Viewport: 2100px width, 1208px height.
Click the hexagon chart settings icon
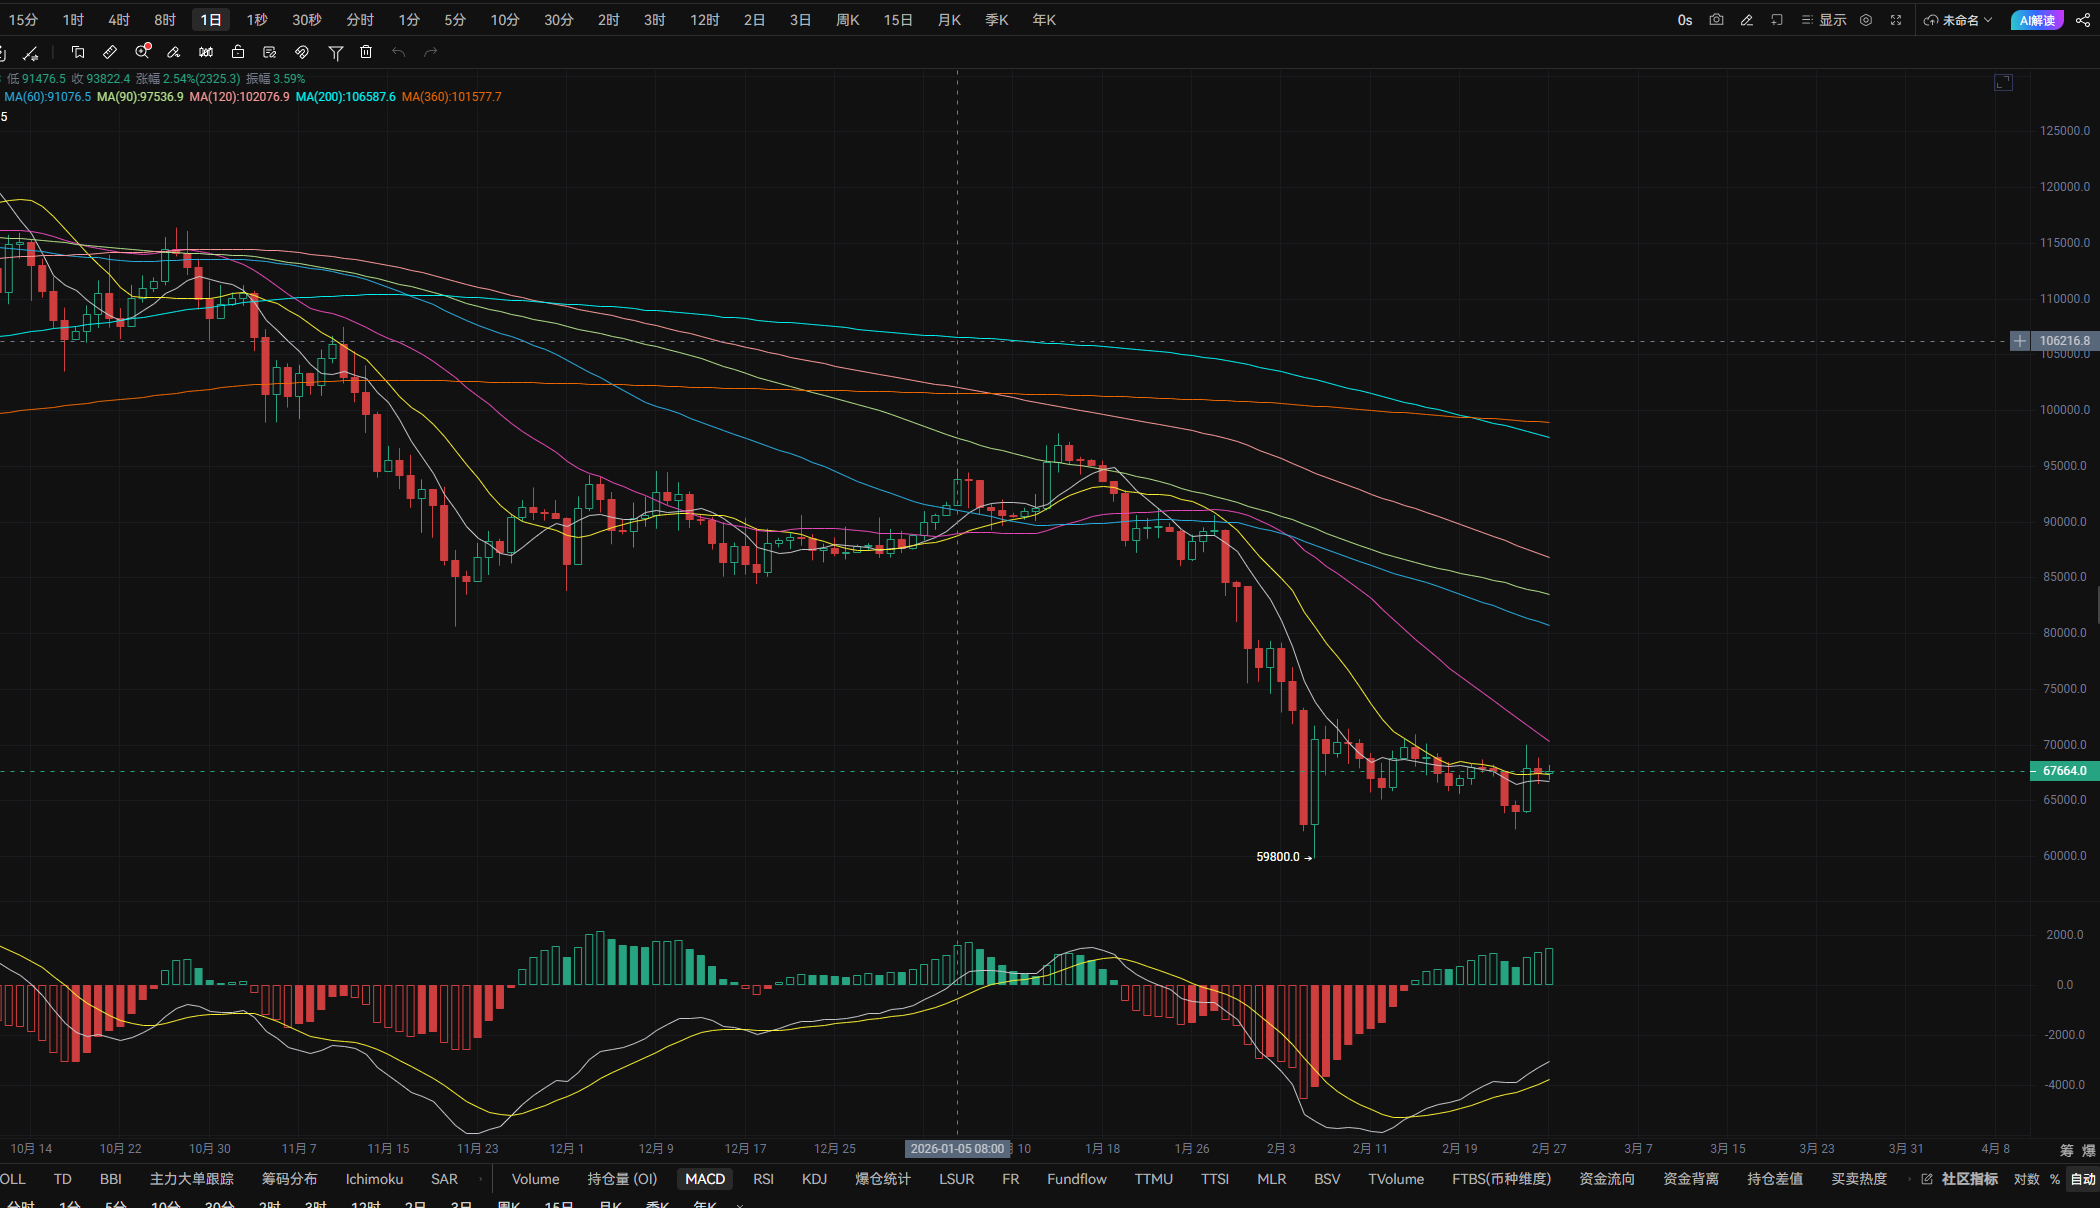pyautogui.click(x=1866, y=20)
